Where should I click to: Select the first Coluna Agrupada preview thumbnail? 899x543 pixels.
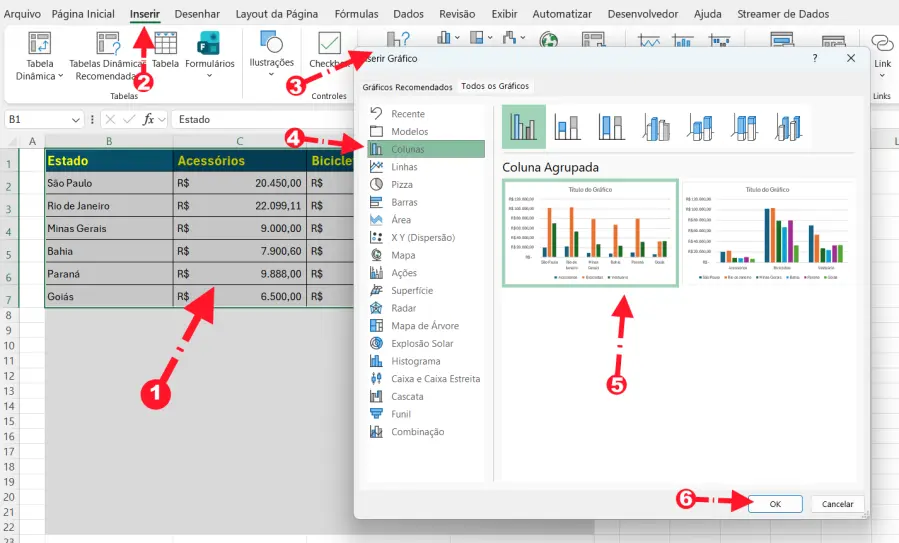[x=589, y=233]
